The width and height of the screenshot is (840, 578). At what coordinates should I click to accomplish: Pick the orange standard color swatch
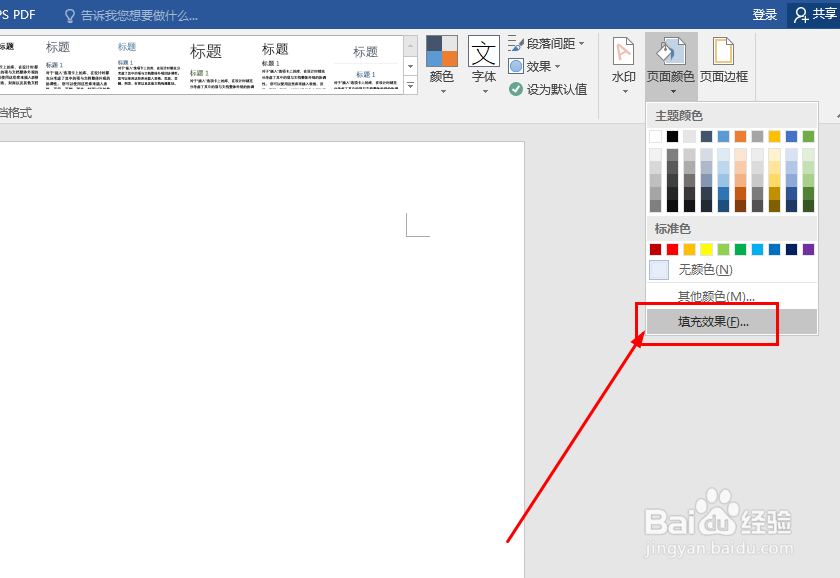coord(689,249)
